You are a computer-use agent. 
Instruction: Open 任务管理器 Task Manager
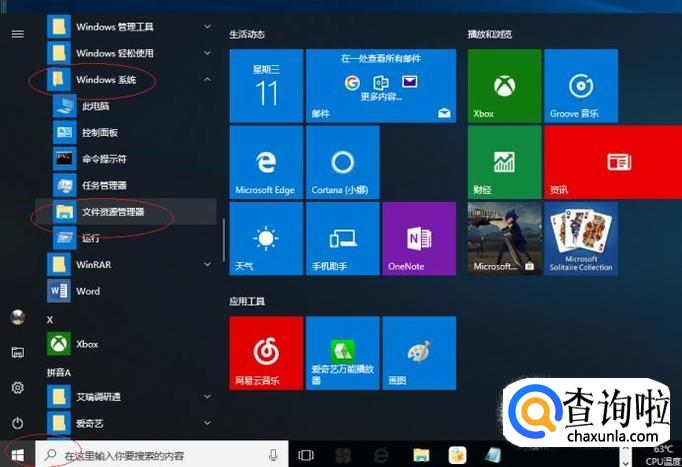pyautogui.click(x=126, y=186)
